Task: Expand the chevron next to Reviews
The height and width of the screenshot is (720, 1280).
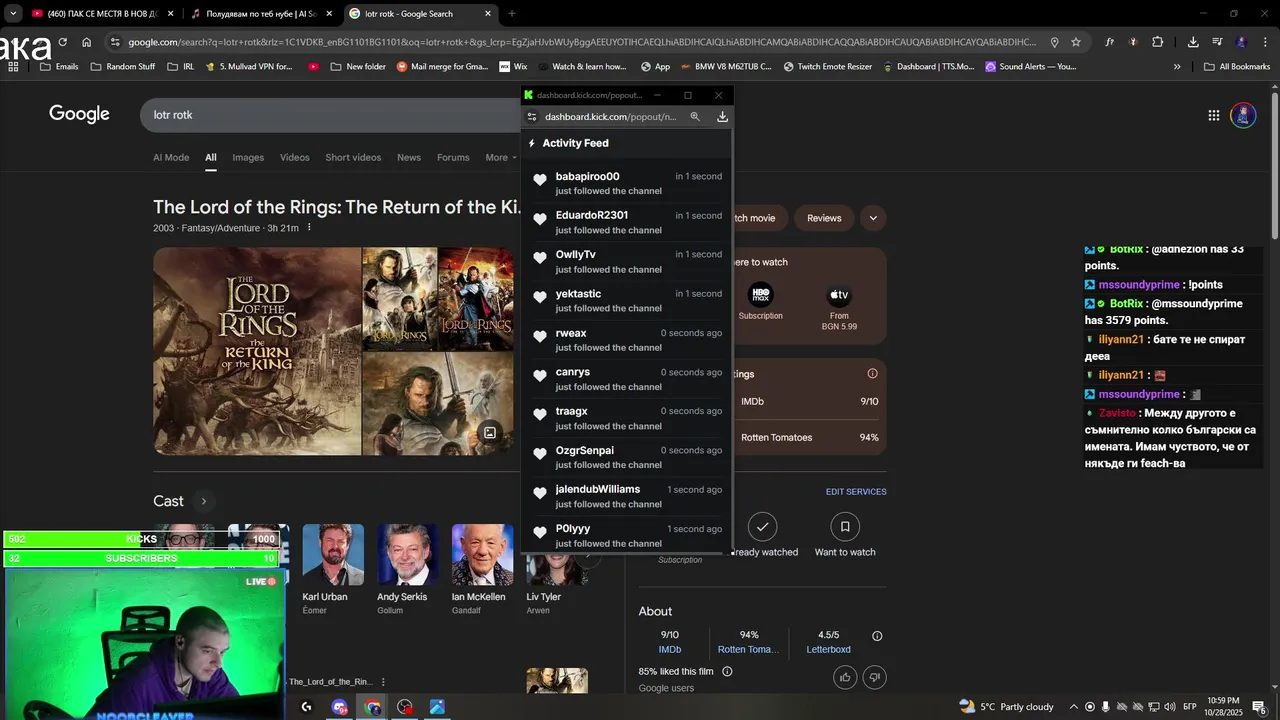Action: [x=873, y=218]
